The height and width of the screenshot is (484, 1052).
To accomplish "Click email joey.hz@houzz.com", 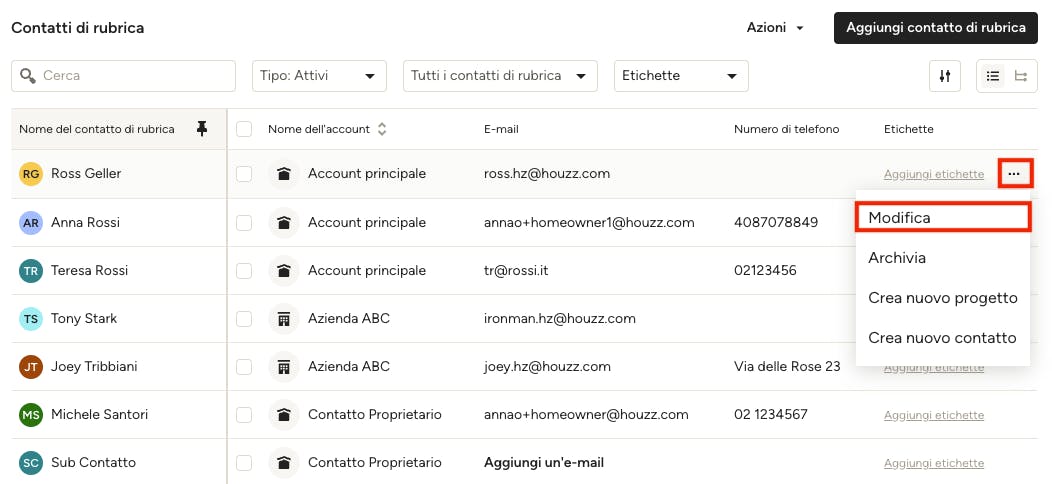I will (547, 367).
